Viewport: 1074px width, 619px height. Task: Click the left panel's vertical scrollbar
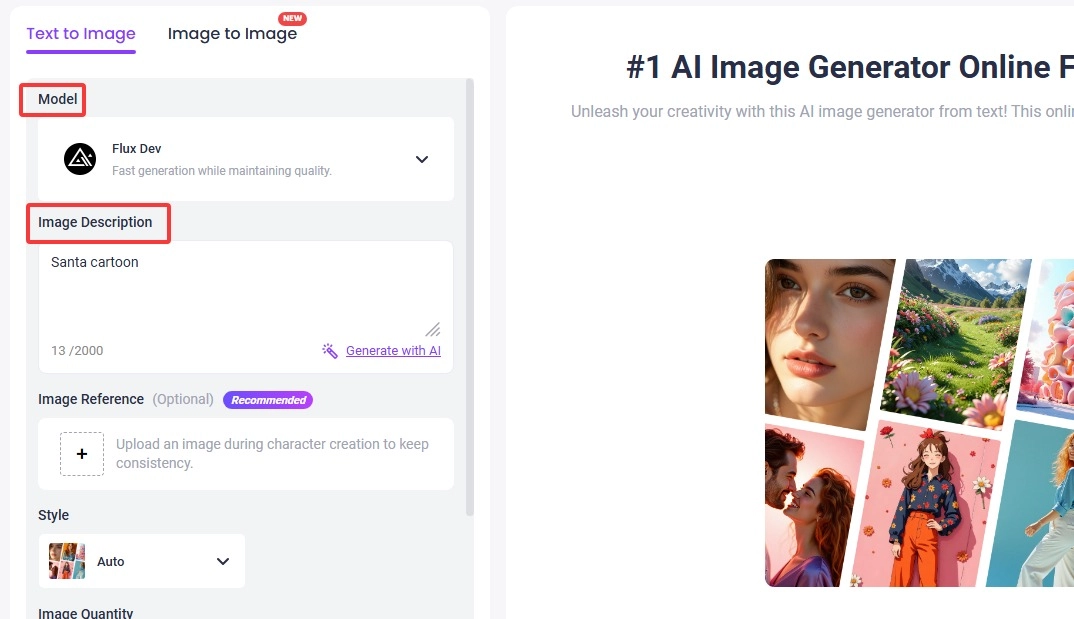(470, 300)
